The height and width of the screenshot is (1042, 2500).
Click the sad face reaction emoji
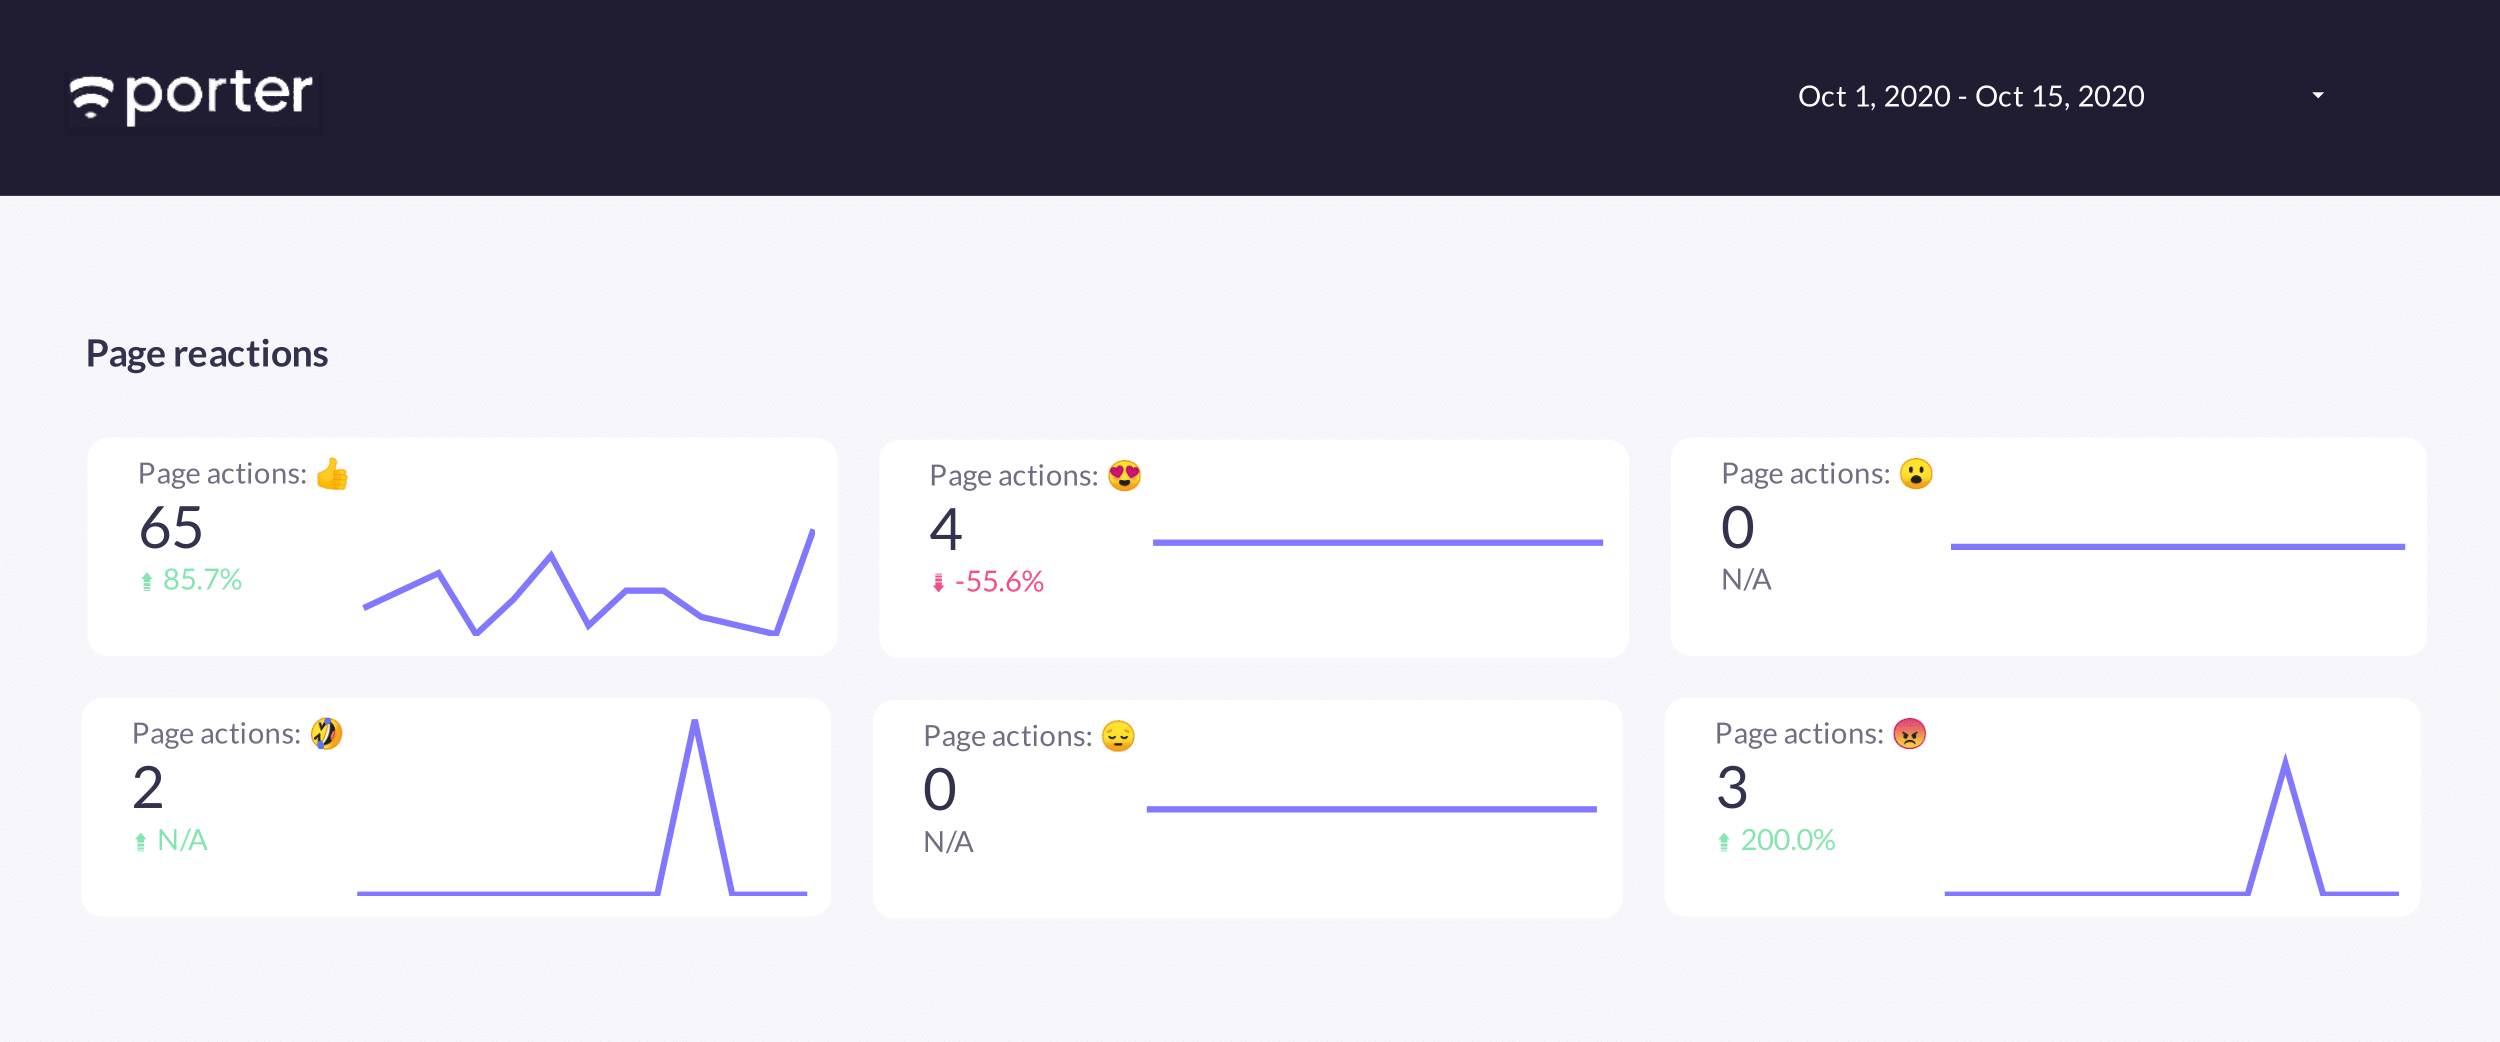point(1118,736)
